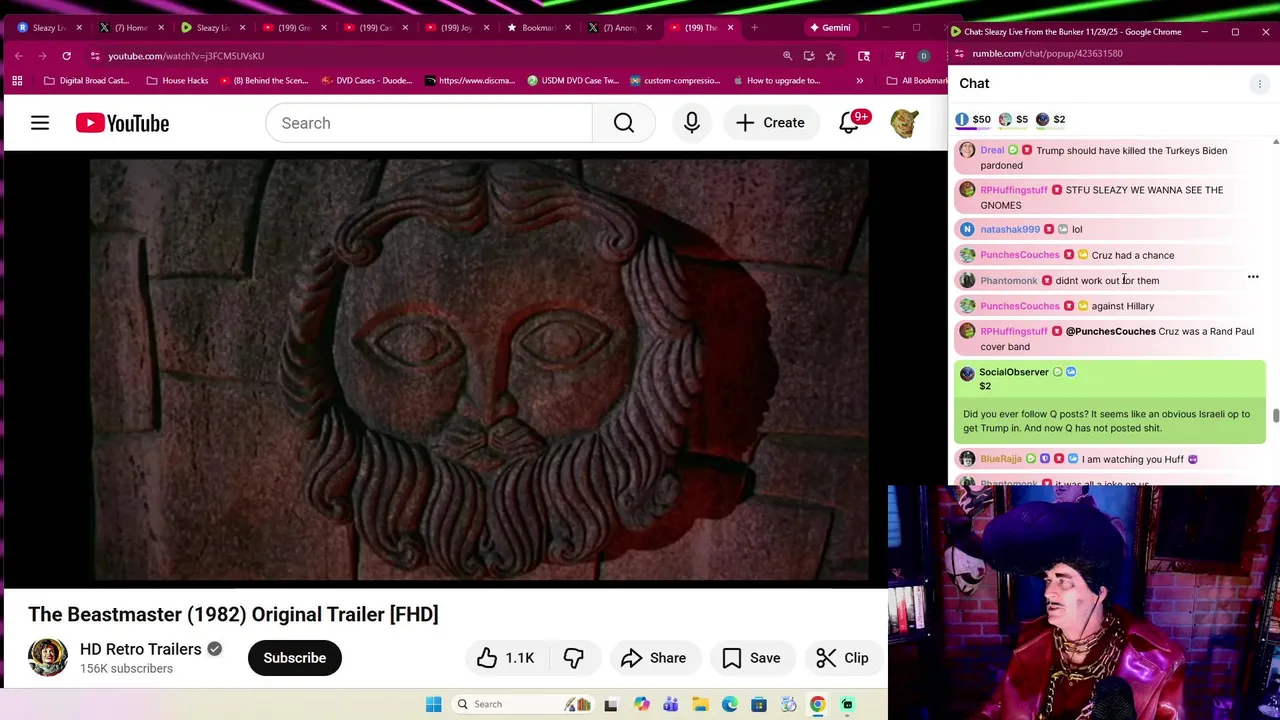The height and width of the screenshot is (720, 1280).
Task: Open the Create menu
Action: coord(769,123)
